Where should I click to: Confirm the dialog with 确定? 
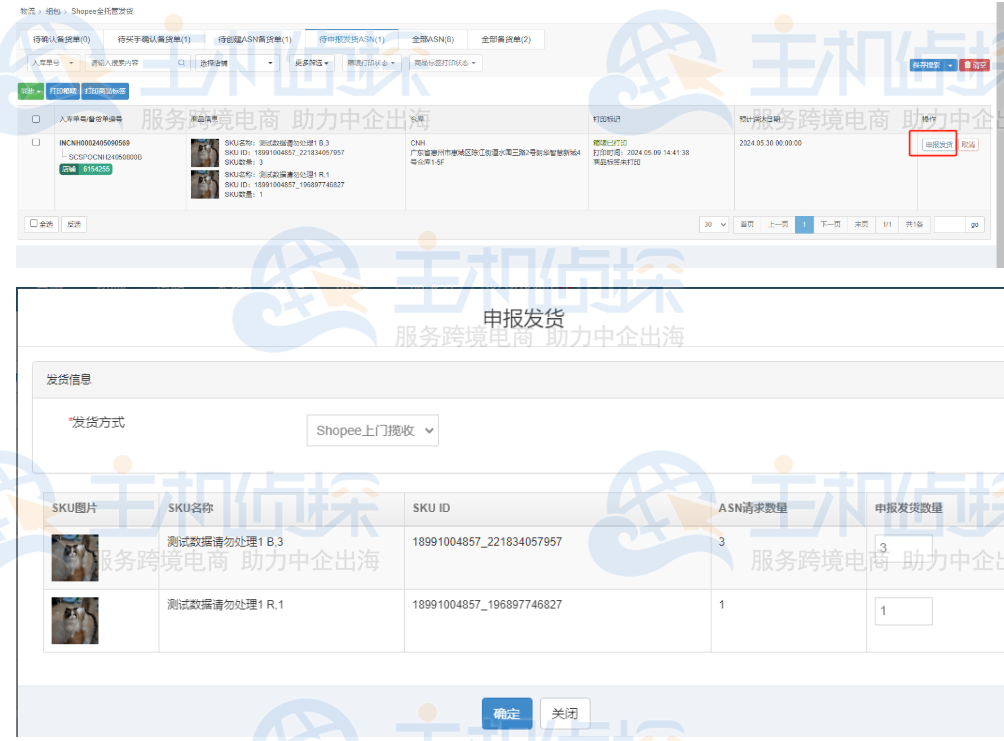506,713
